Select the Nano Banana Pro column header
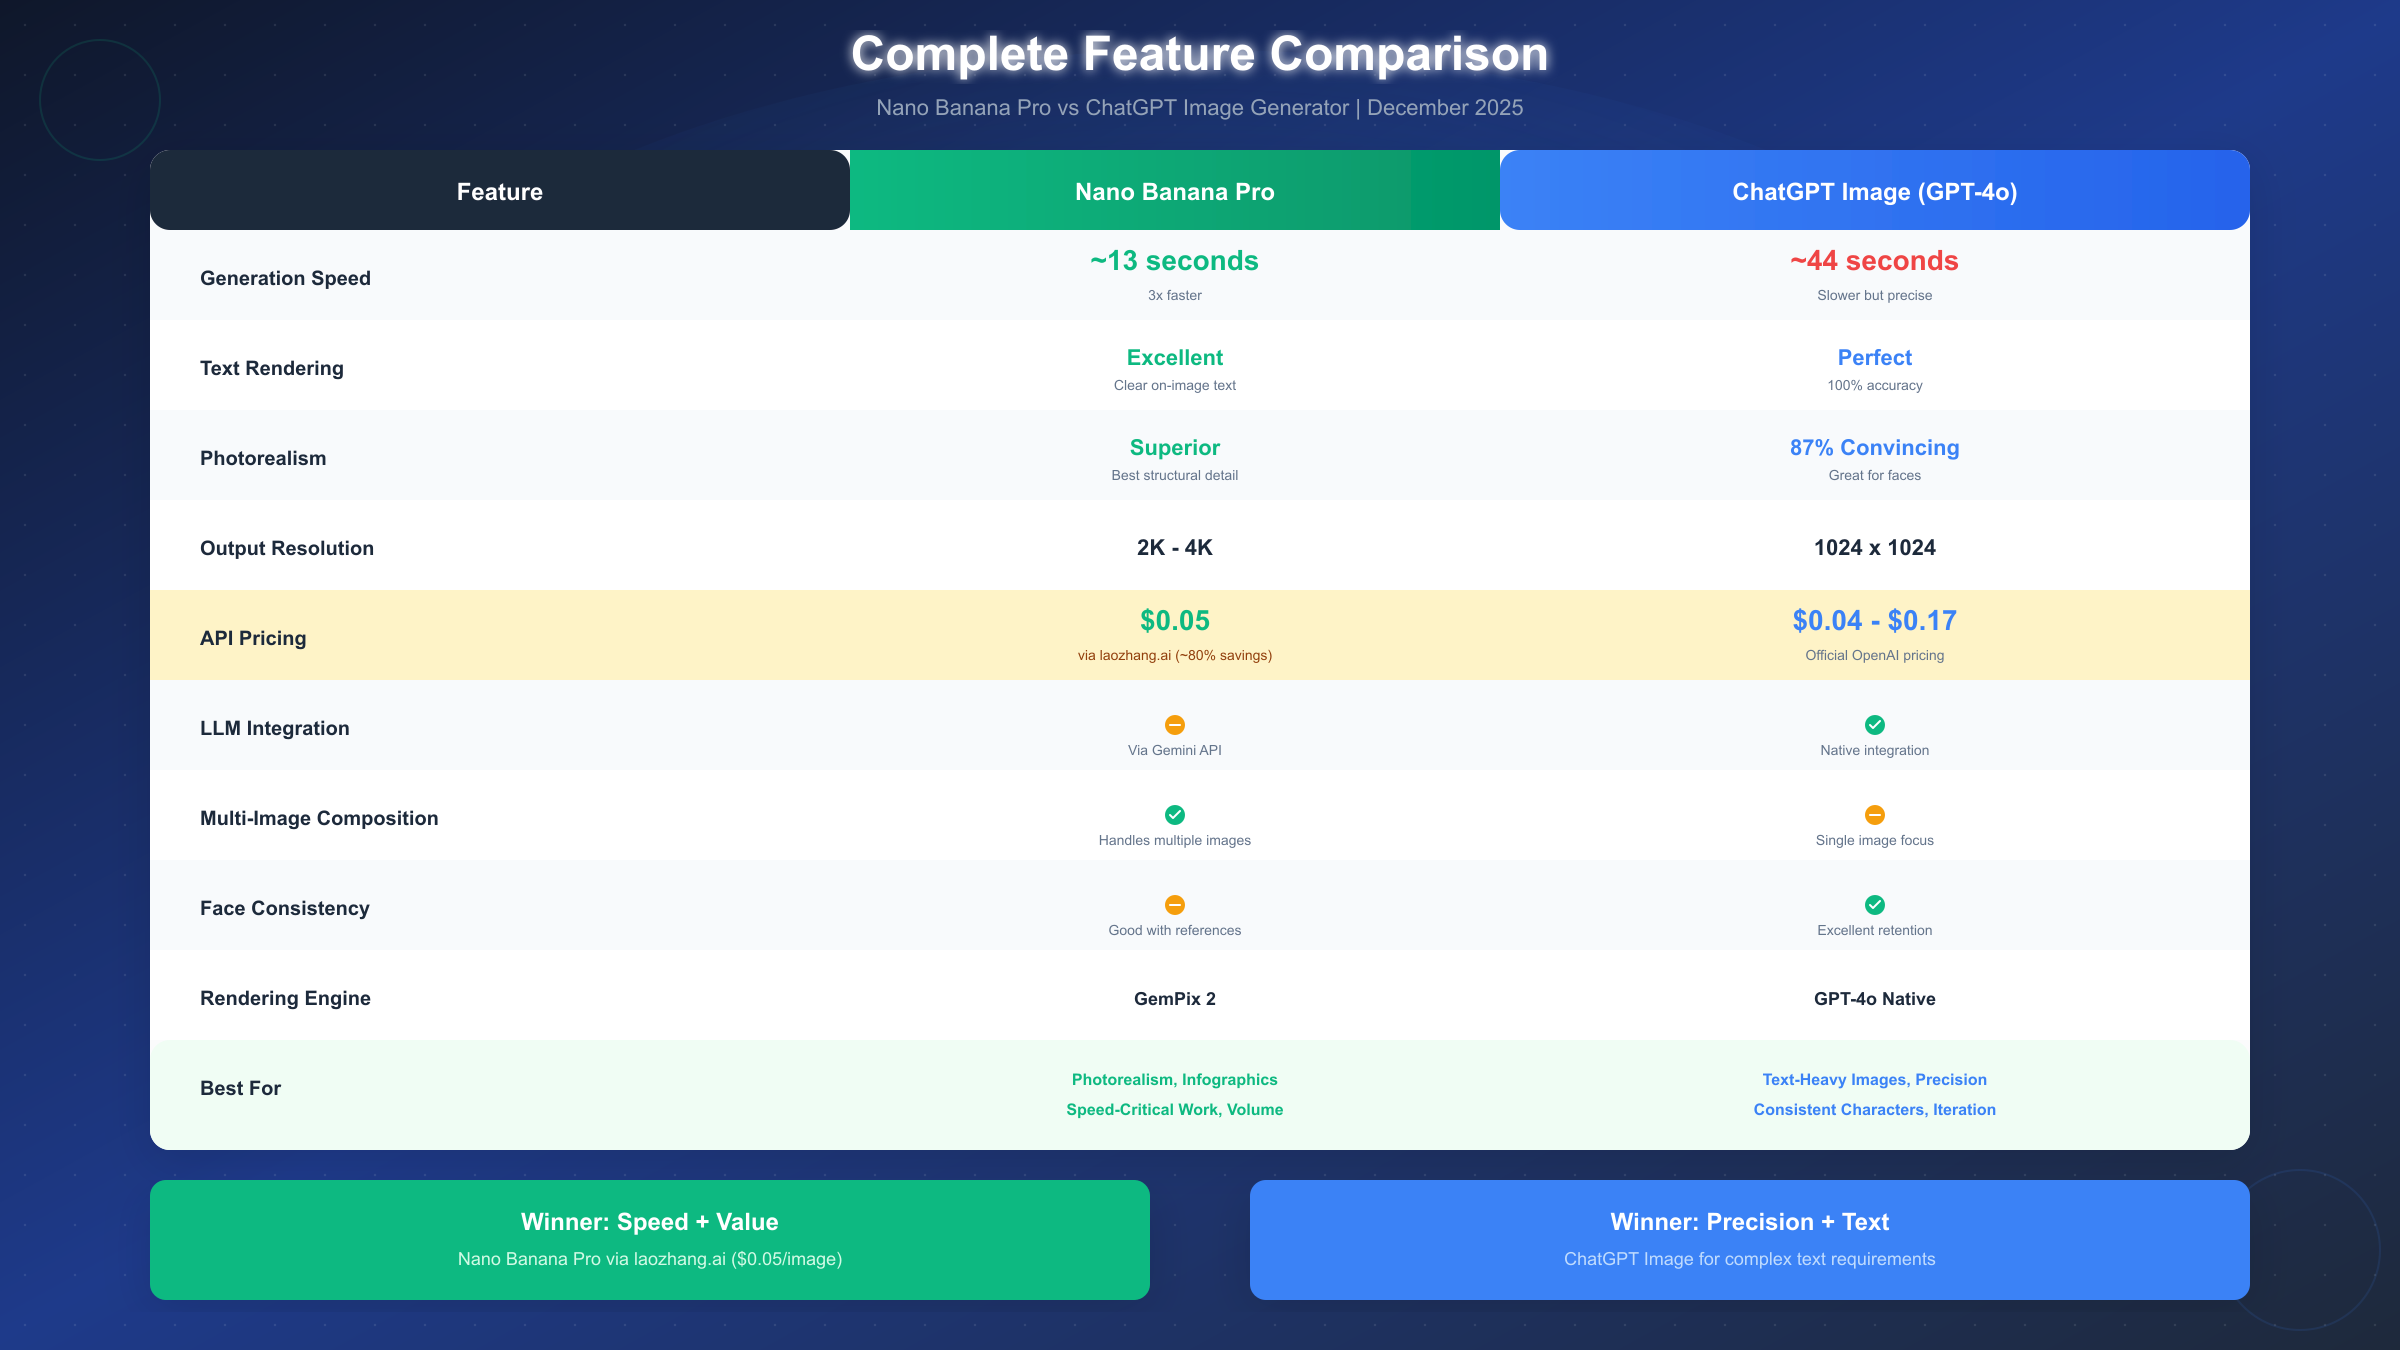The width and height of the screenshot is (2400, 1350). tap(1174, 190)
